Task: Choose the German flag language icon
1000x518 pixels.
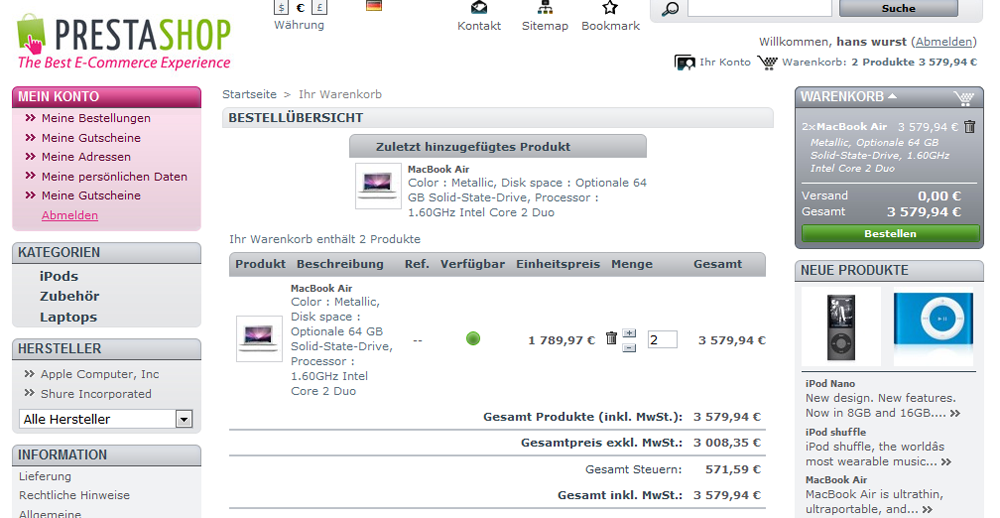Action: click(x=374, y=6)
